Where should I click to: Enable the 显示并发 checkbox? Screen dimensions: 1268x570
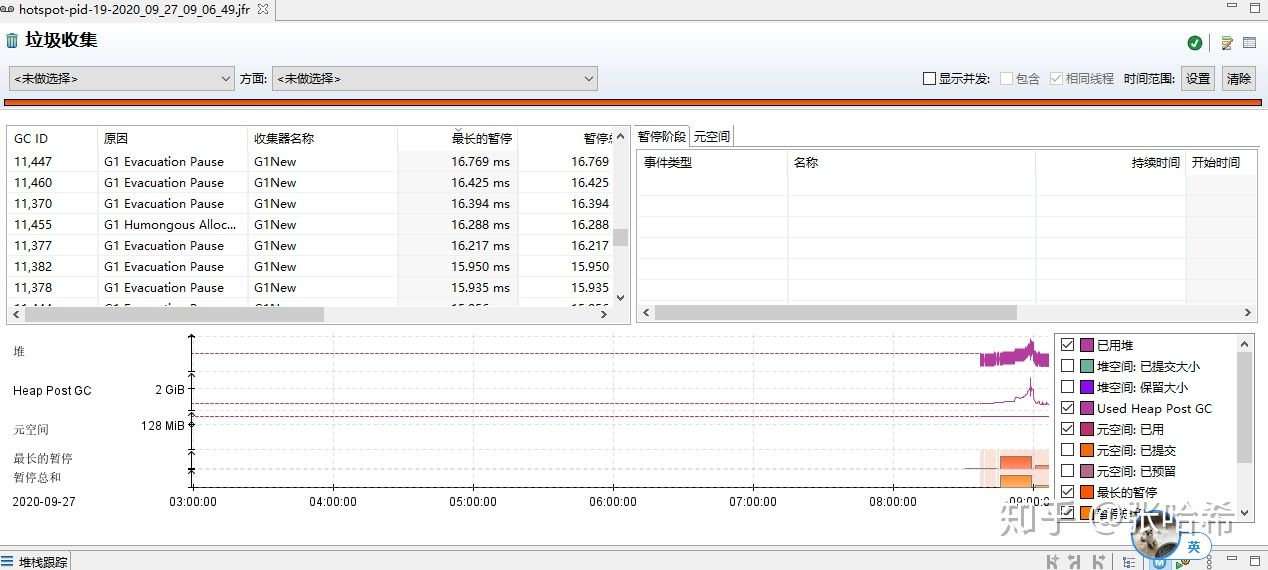[x=929, y=78]
